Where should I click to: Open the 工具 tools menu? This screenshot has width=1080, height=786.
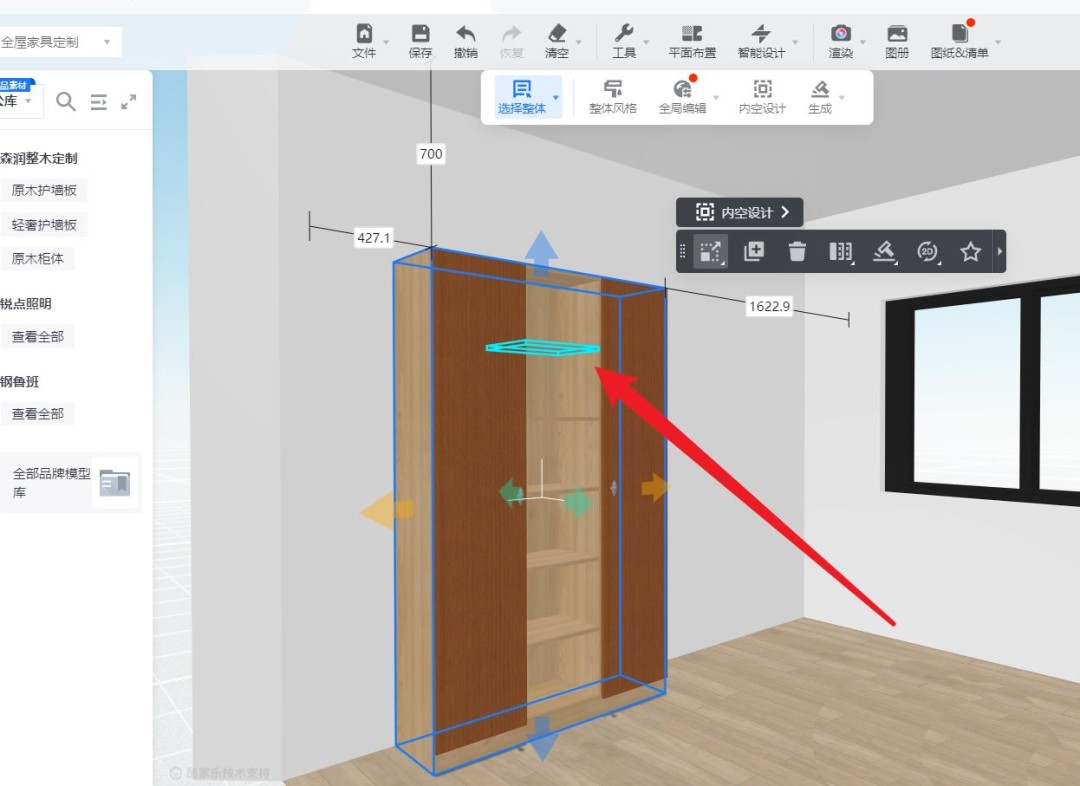pyautogui.click(x=624, y=41)
